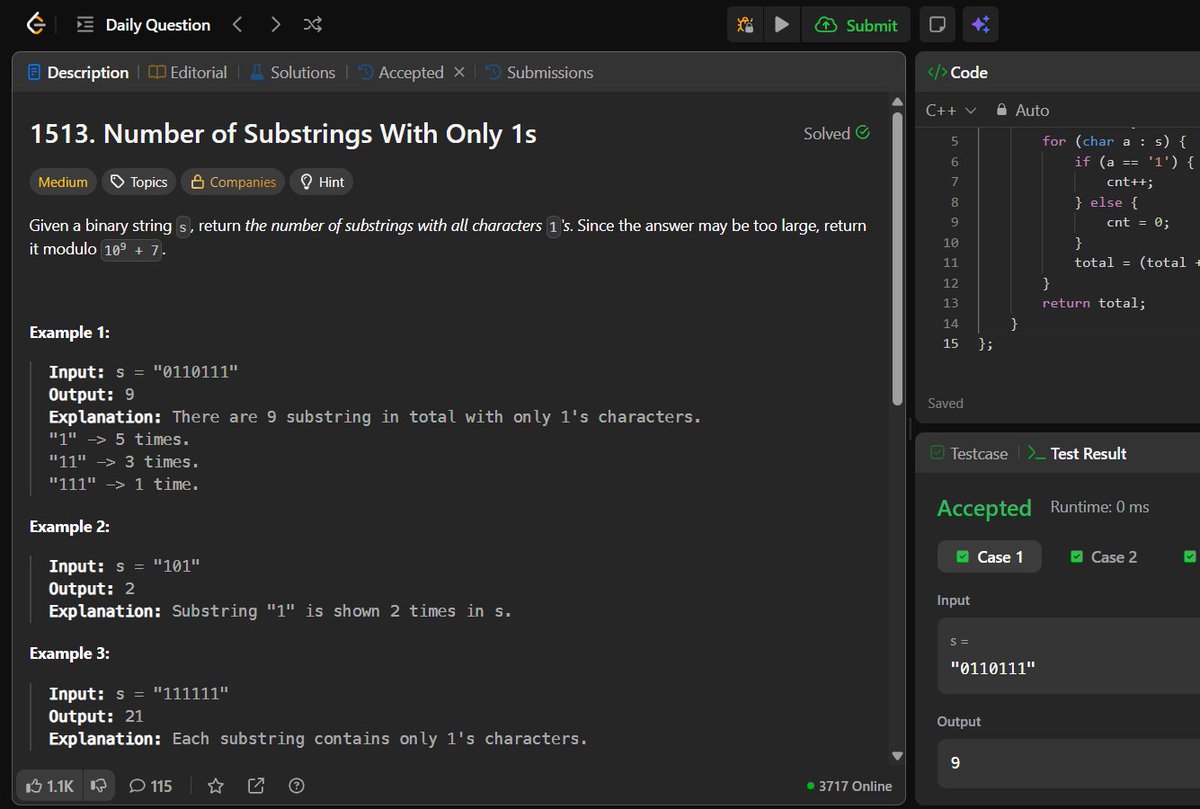Go to the next question arrow

click(275, 25)
